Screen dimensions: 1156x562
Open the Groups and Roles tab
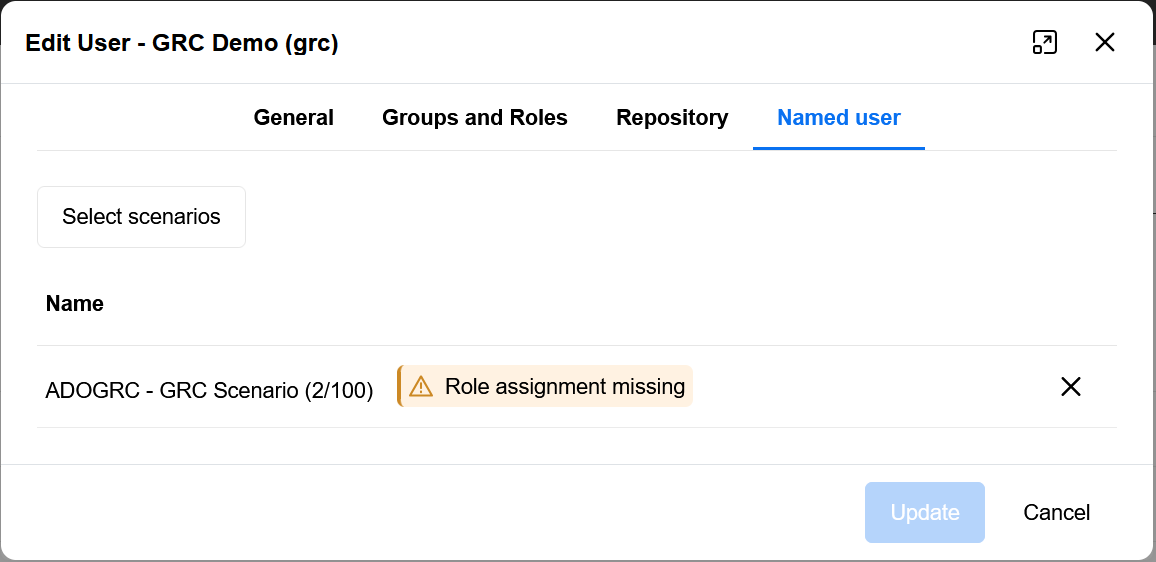pyautogui.click(x=474, y=118)
